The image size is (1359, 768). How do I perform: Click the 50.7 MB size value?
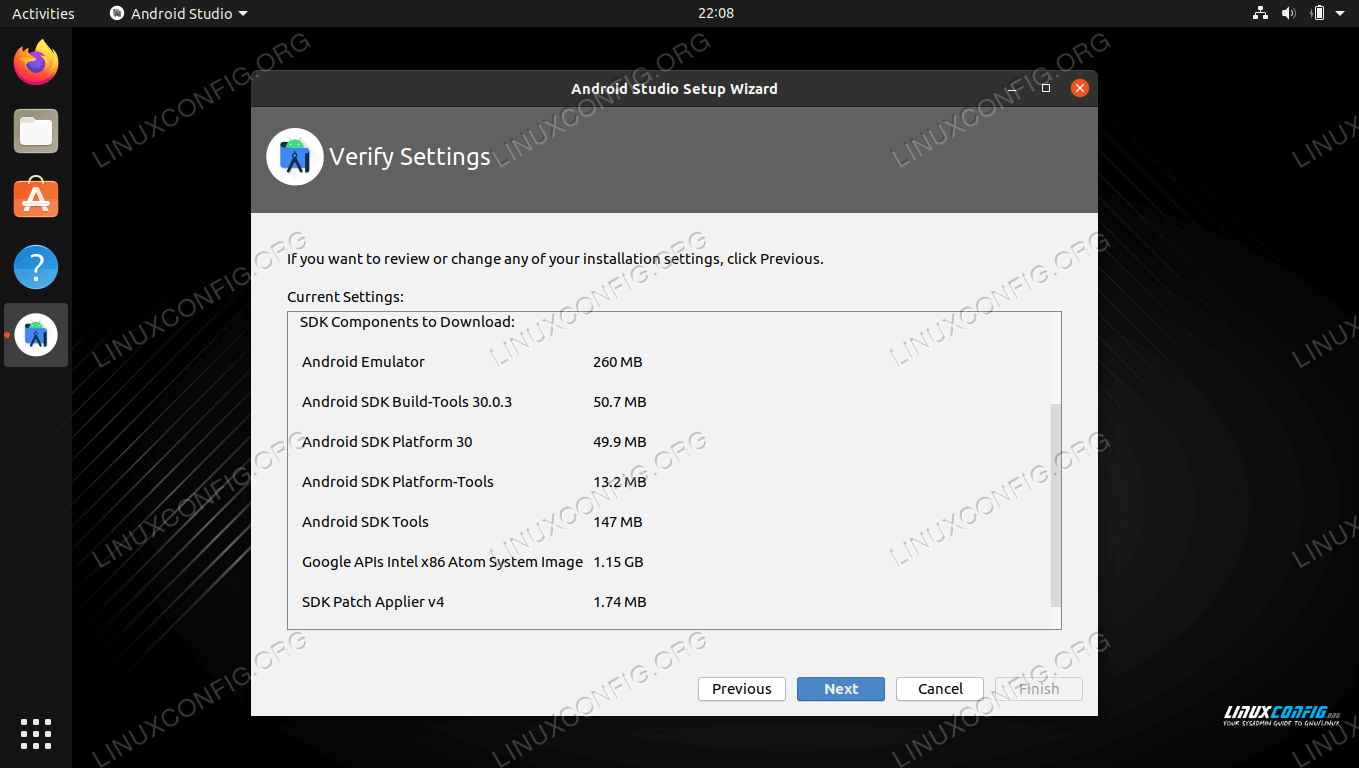click(x=620, y=402)
